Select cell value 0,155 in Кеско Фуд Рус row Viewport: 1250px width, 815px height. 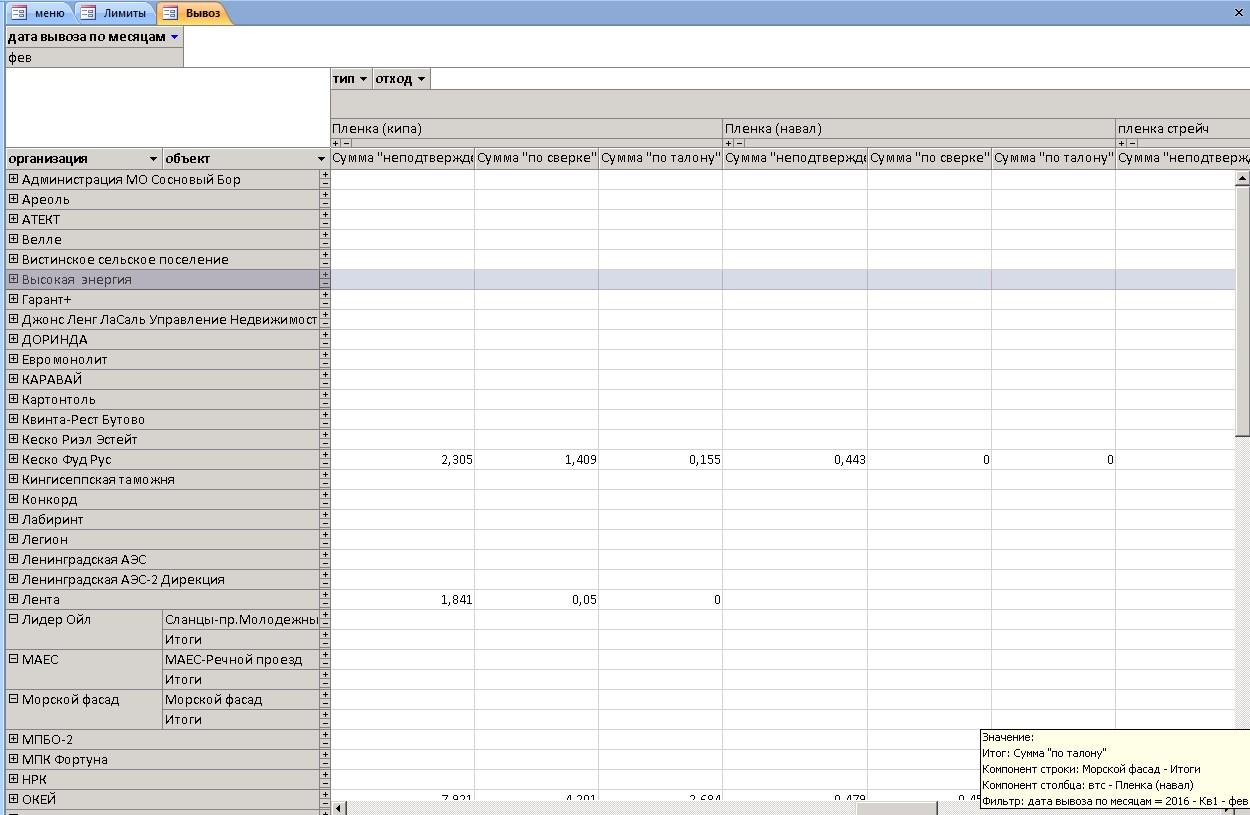(x=660, y=460)
